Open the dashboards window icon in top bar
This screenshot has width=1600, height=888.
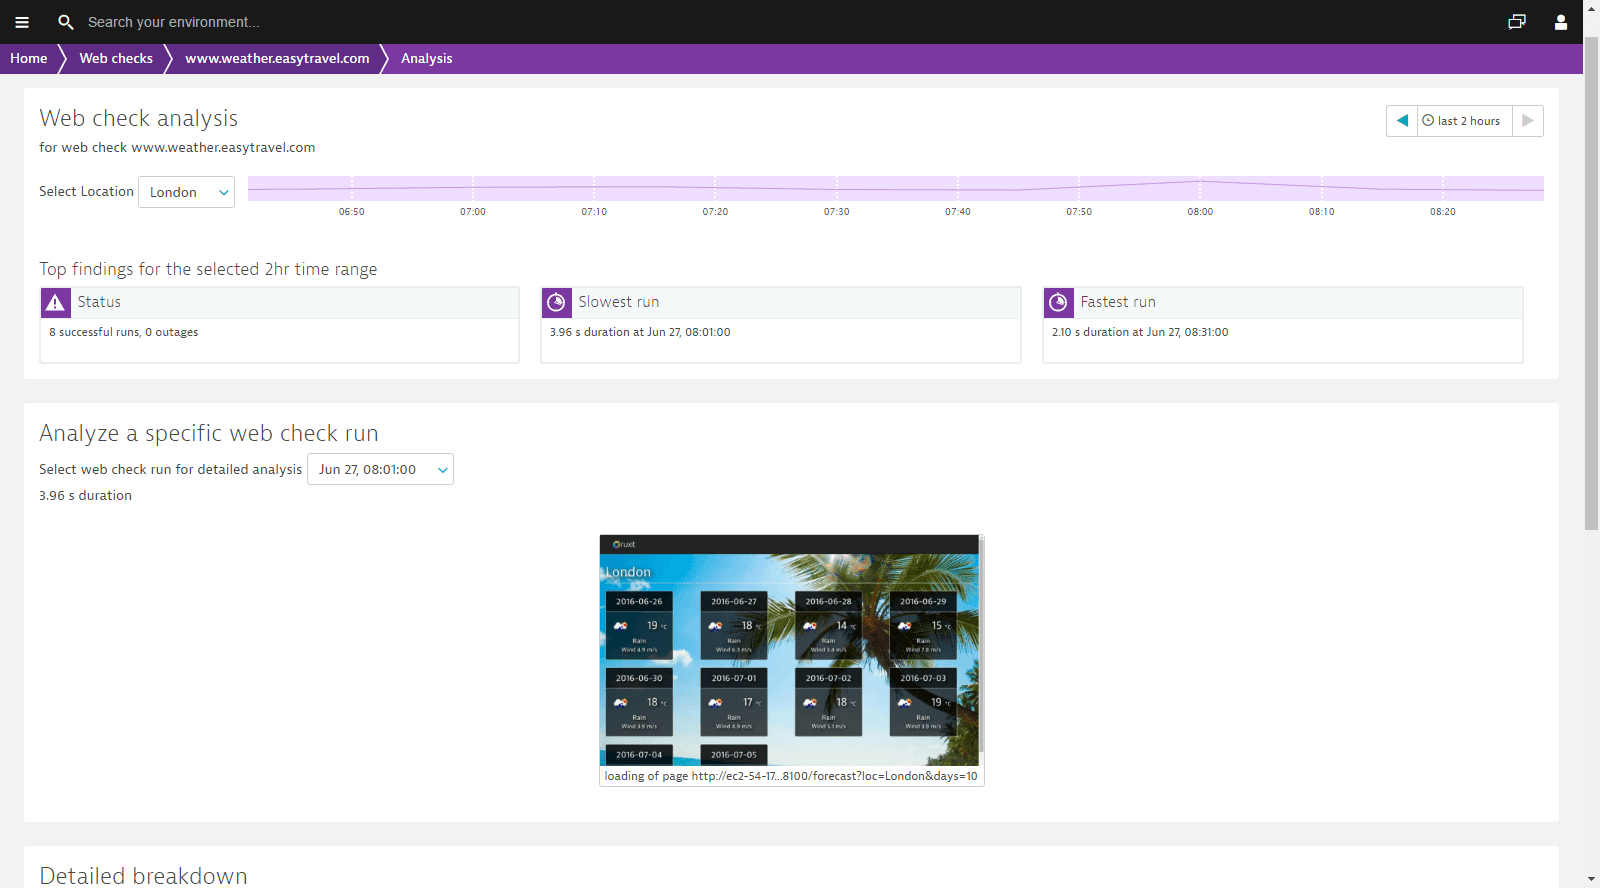coord(1517,22)
